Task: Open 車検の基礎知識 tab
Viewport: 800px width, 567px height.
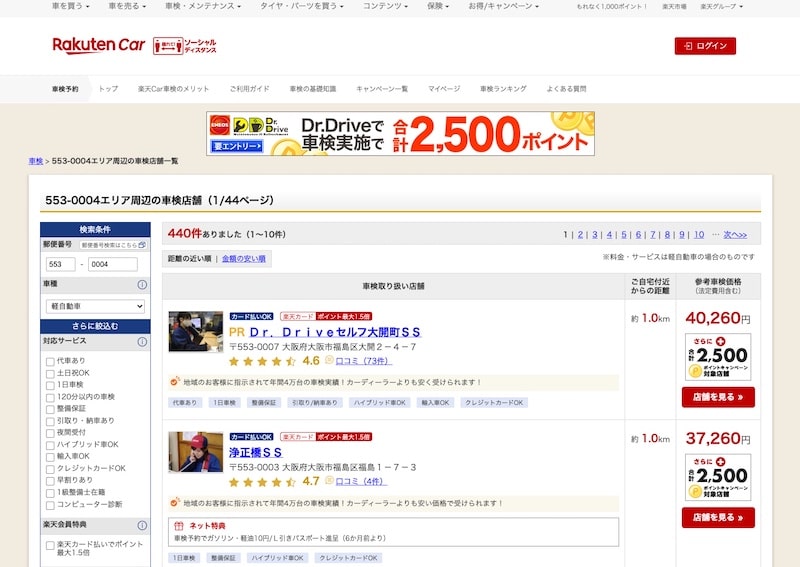Action: (x=313, y=89)
